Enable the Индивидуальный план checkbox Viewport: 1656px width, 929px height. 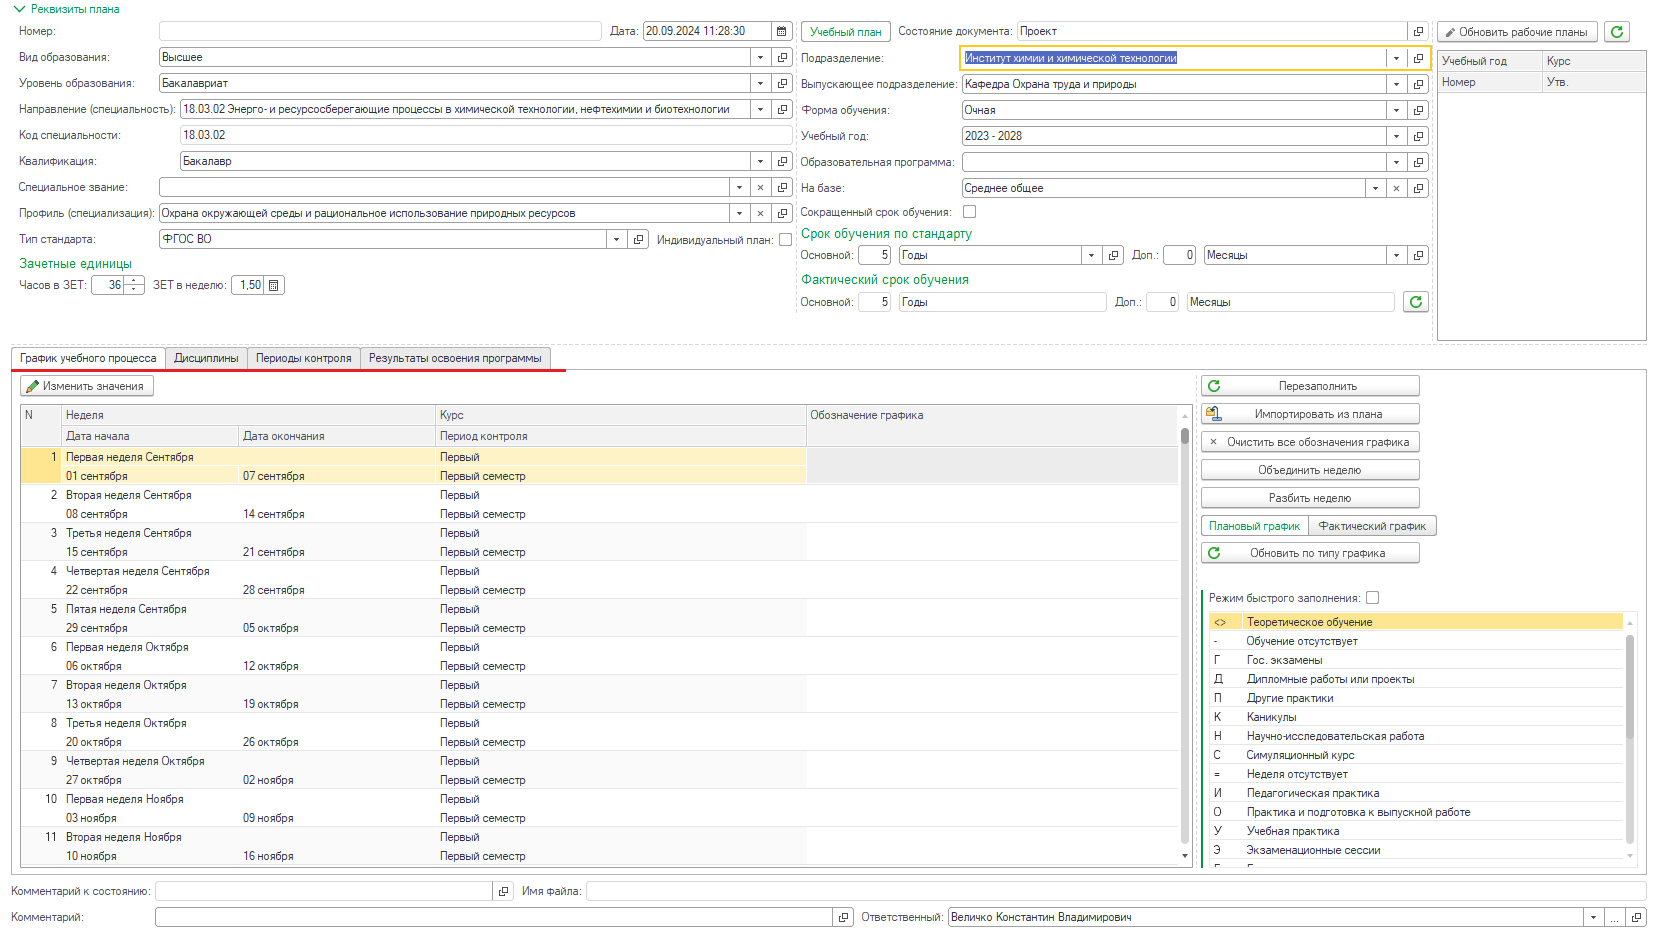pos(785,239)
